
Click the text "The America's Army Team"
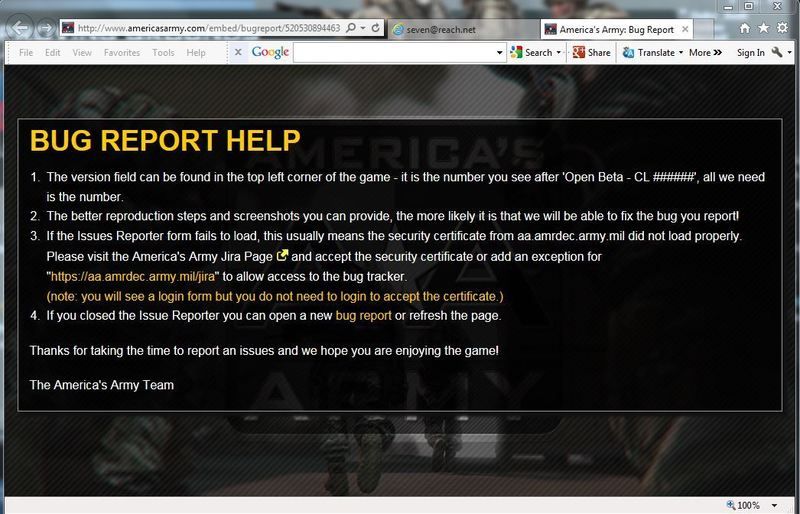pyautogui.click(x=102, y=385)
